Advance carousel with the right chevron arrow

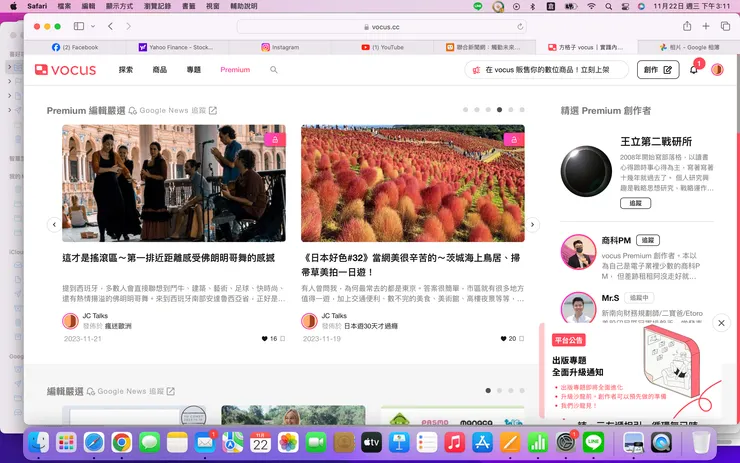(532, 225)
